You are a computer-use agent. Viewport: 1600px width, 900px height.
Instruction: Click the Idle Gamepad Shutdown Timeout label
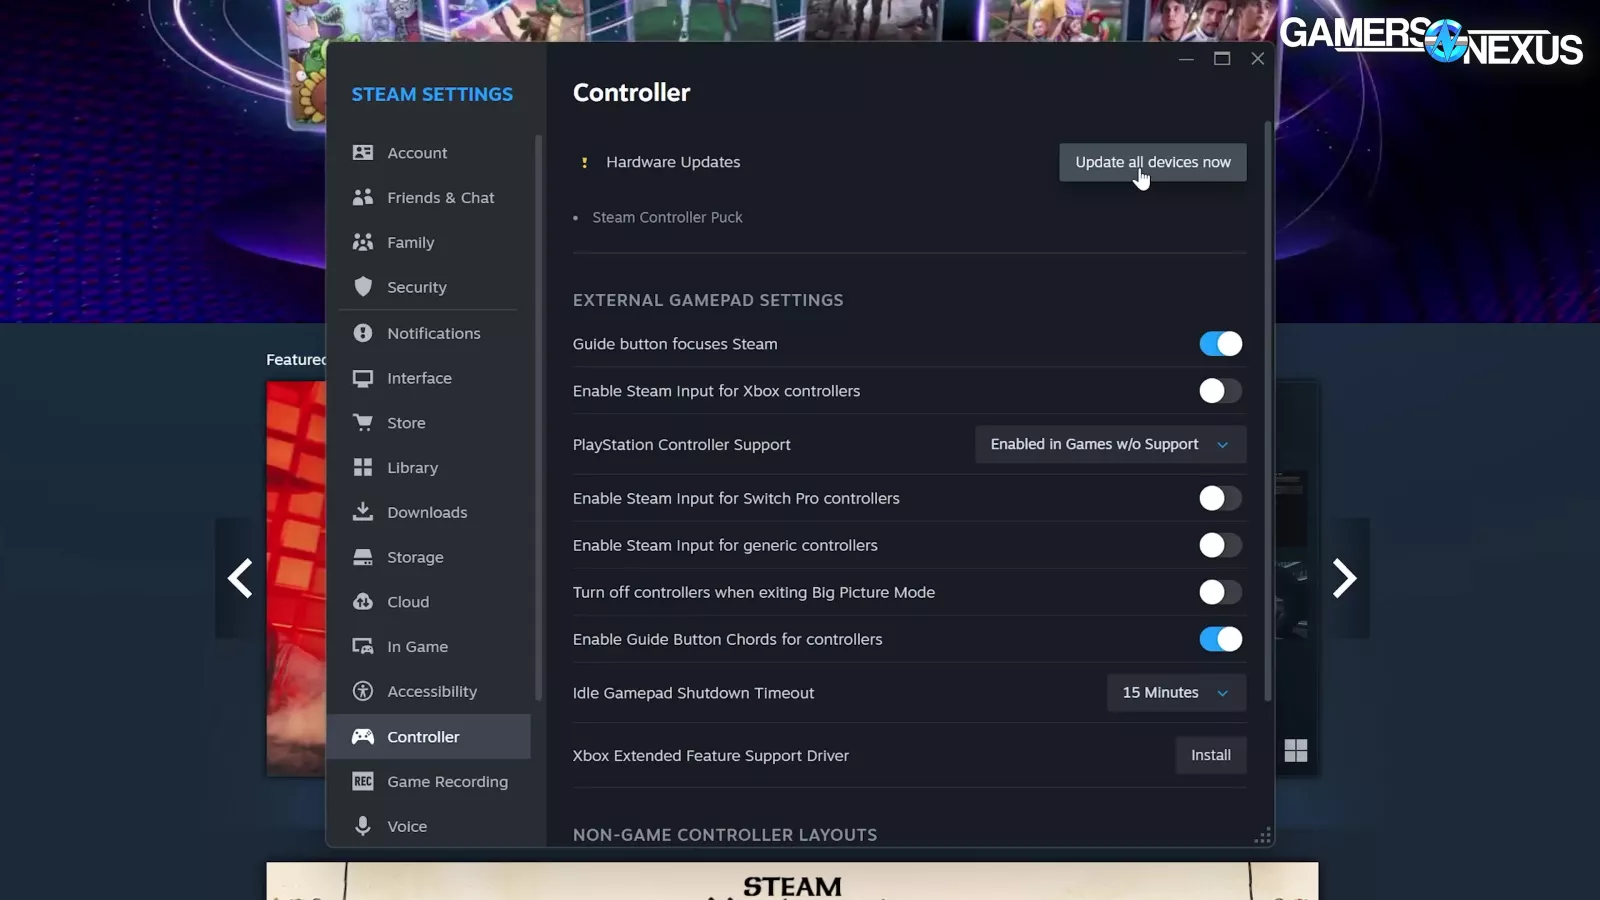(x=693, y=693)
